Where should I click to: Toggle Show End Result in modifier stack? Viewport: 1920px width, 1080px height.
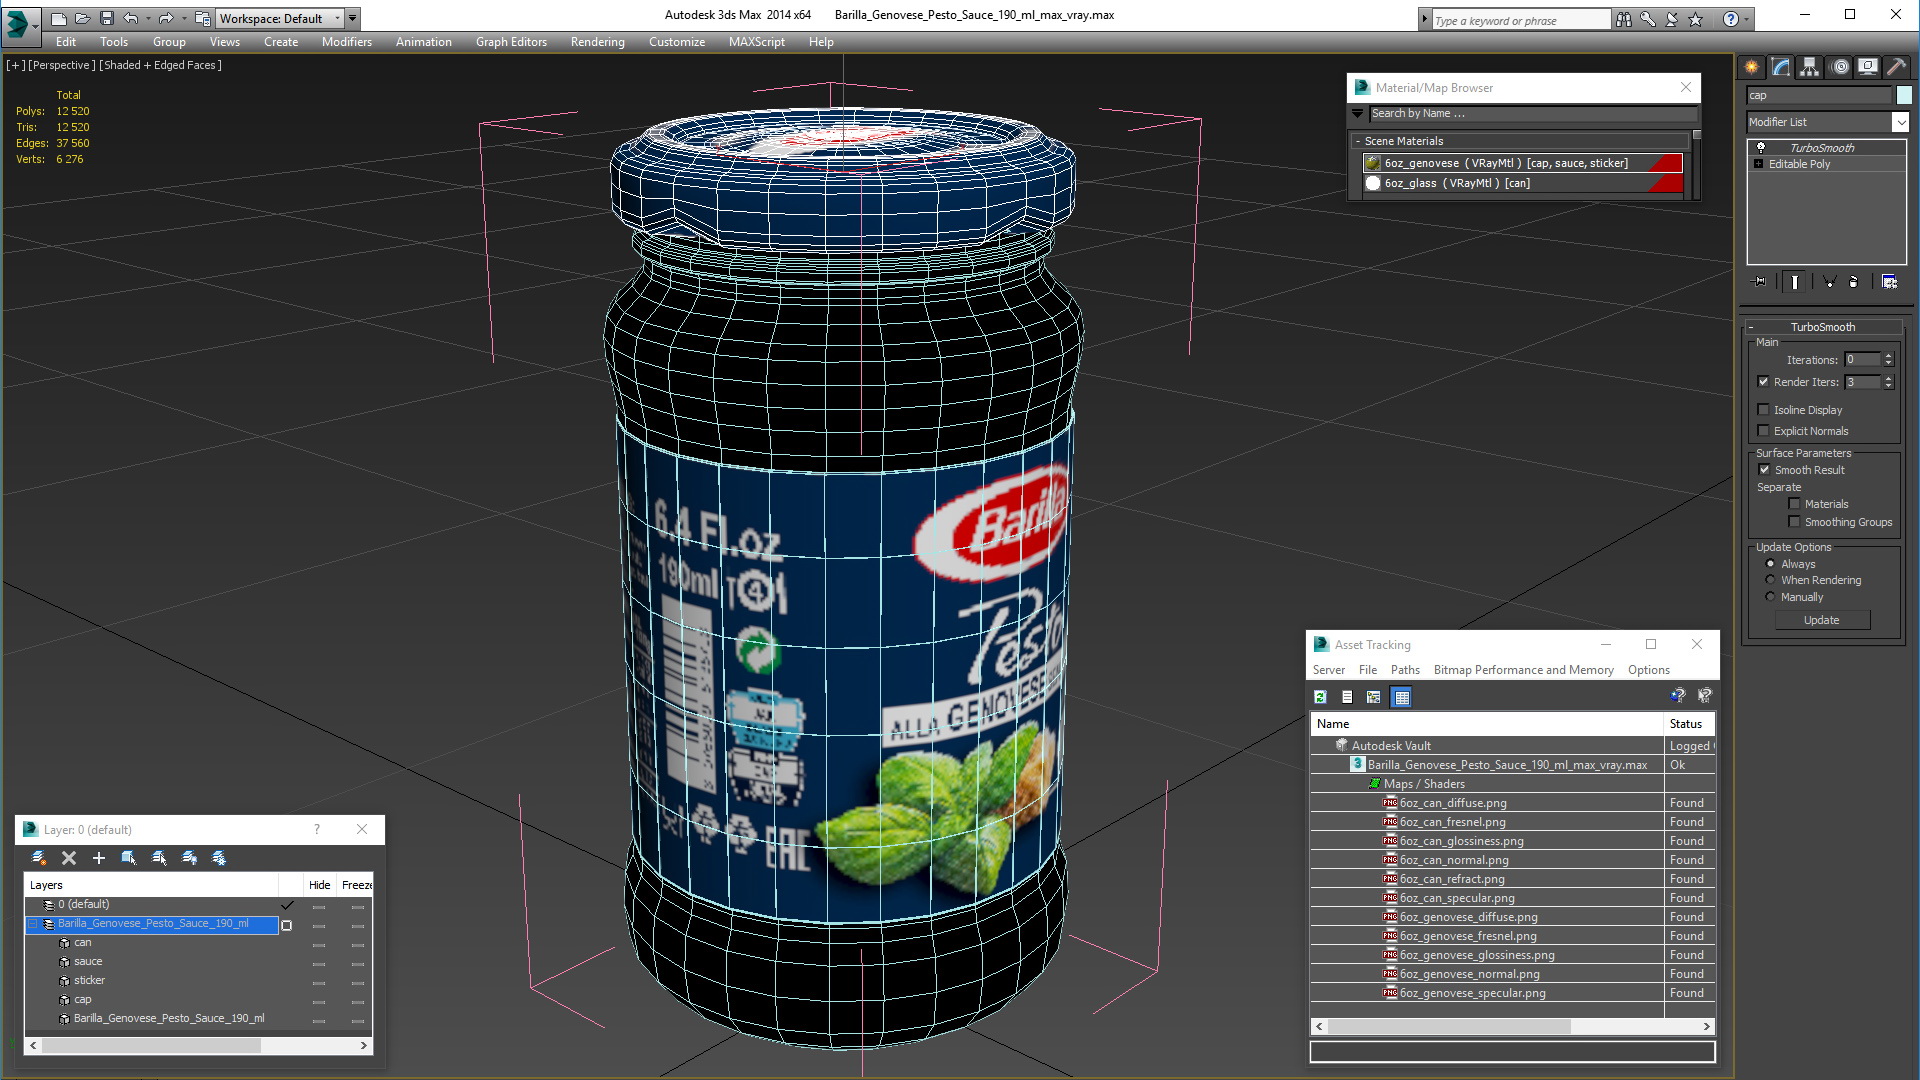[x=1795, y=282]
